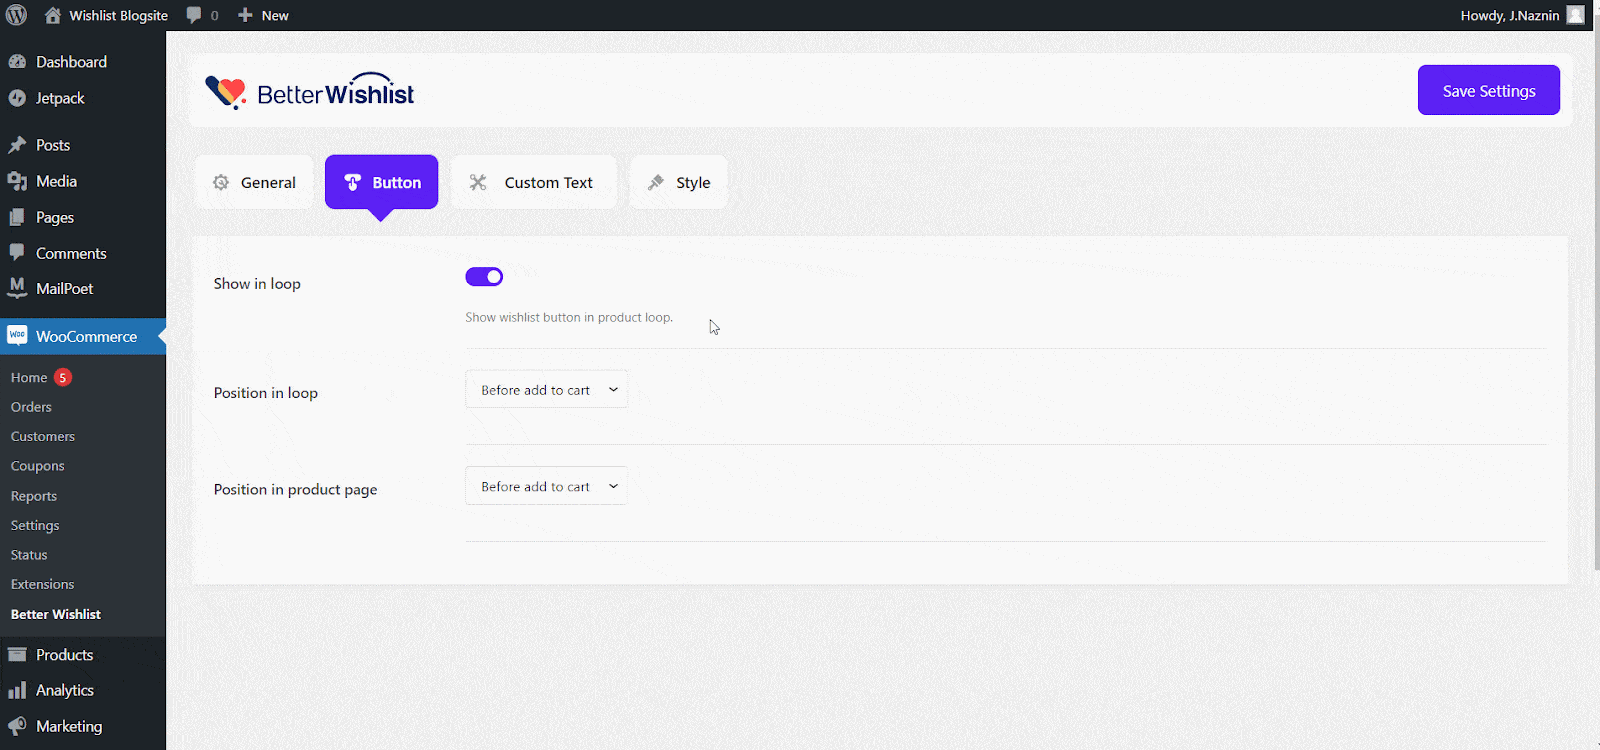The width and height of the screenshot is (1600, 750).
Task: Click the BetterWishlist wordmark text
Action: pos(335,92)
